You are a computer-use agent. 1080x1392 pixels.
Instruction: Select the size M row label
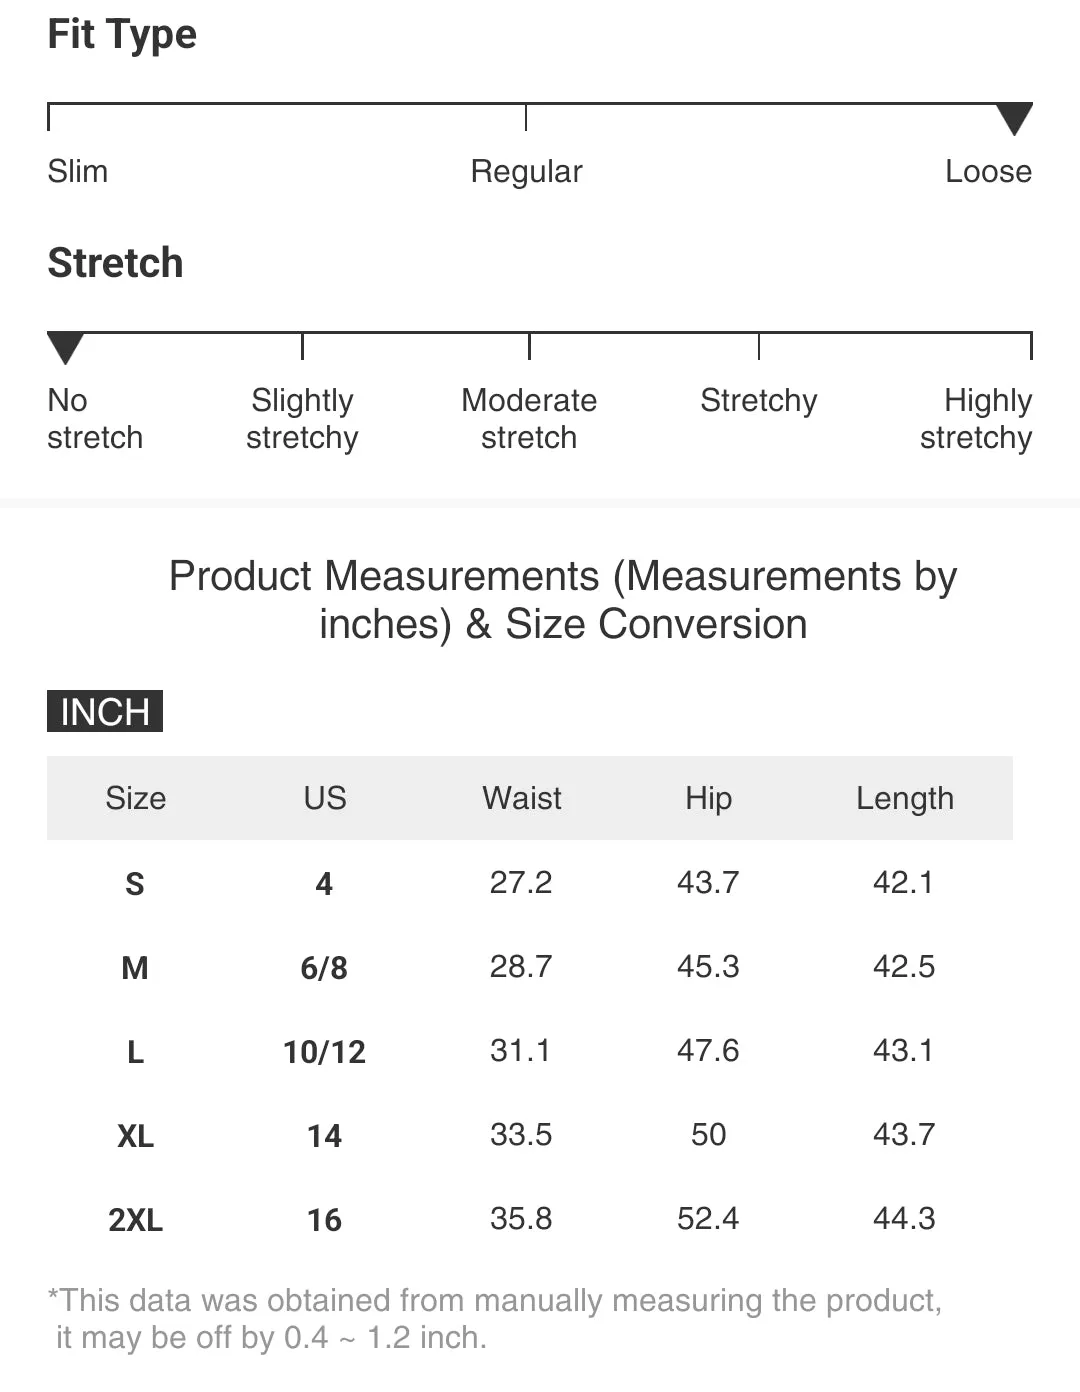[135, 967]
